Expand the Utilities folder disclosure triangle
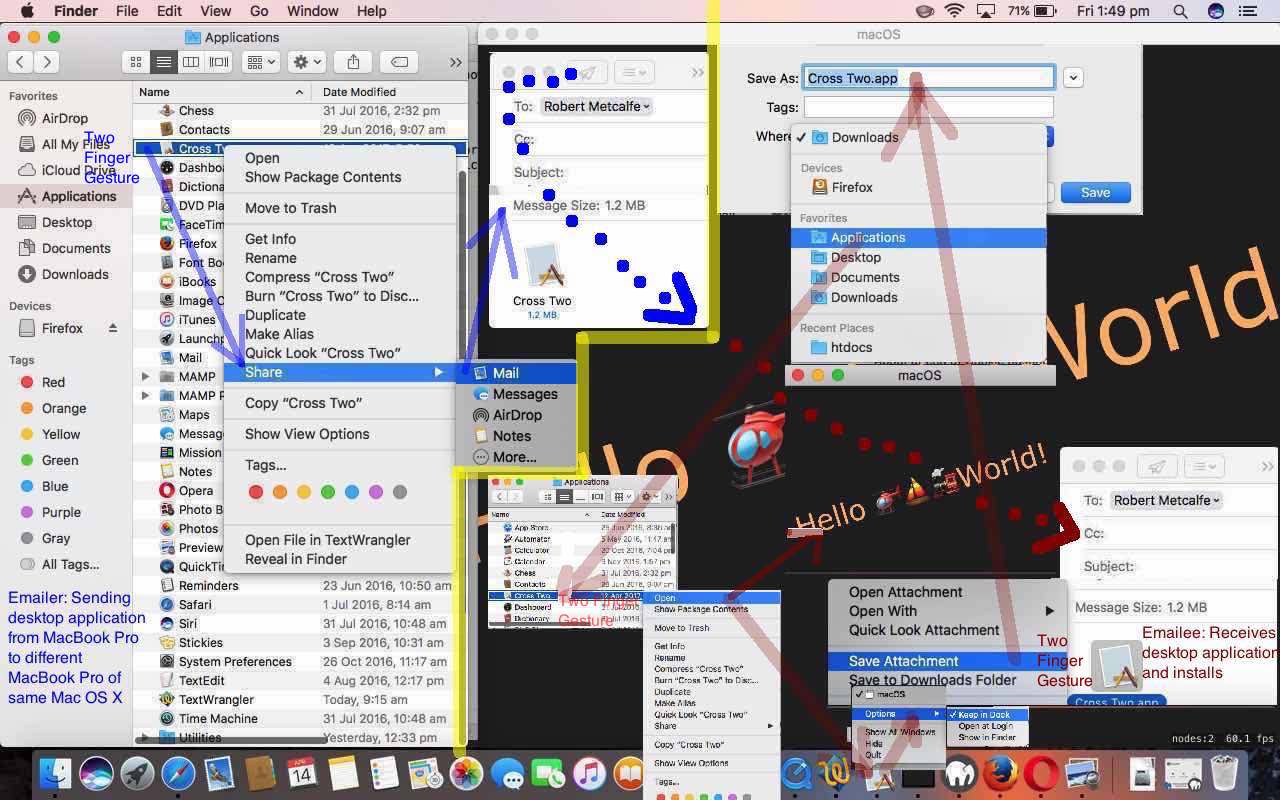This screenshot has width=1280, height=800. (x=146, y=738)
